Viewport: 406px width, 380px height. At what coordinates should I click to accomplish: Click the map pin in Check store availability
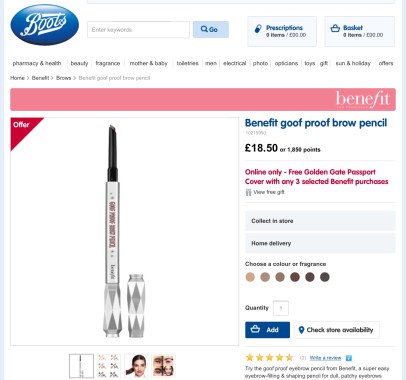[301, 330]
